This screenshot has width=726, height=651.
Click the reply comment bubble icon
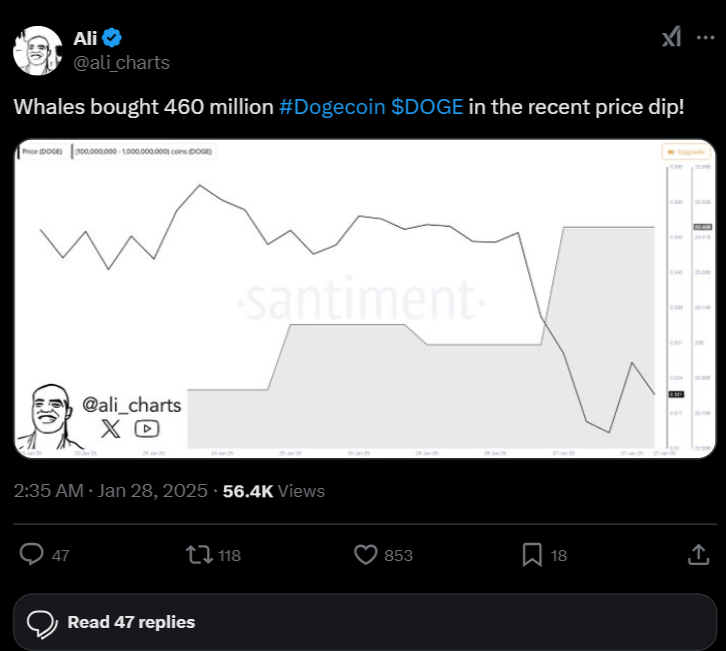point(33,554)
